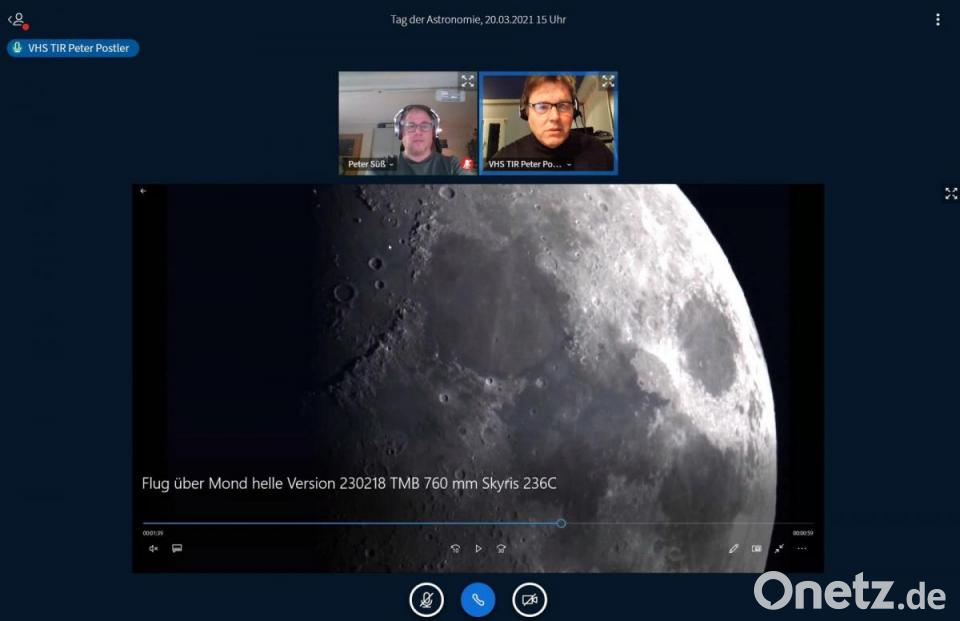The width and height of the screenshot is (960, 621).
Task: Click the remaining time 00:00:59 label
Action: click(x=803, y=533)
